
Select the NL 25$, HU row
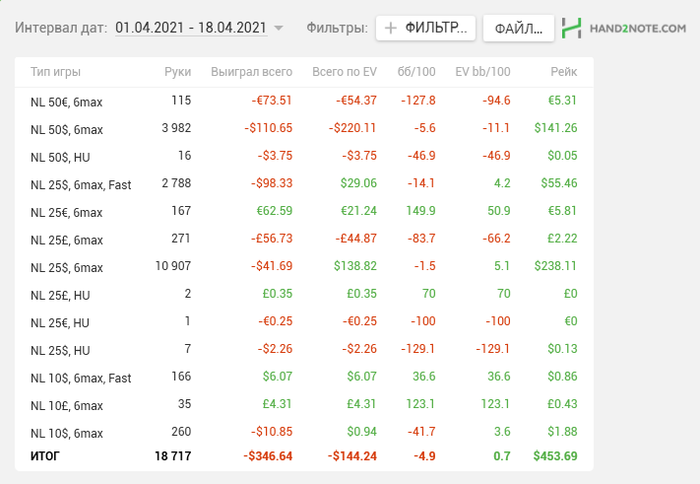tap(304, 350)
